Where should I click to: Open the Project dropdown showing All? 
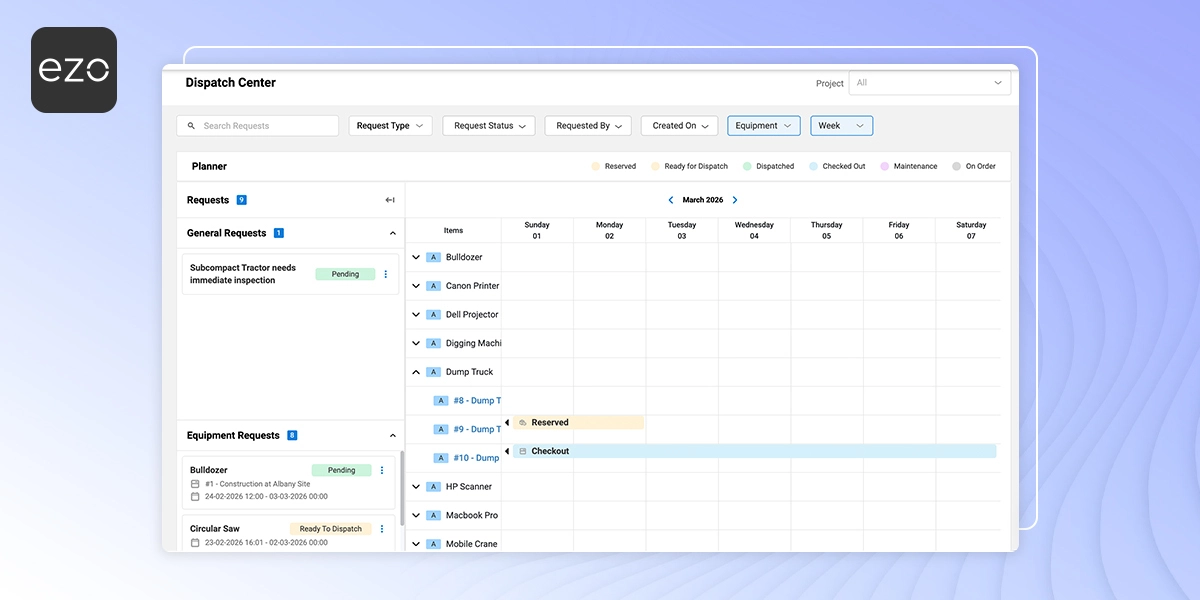929,83
